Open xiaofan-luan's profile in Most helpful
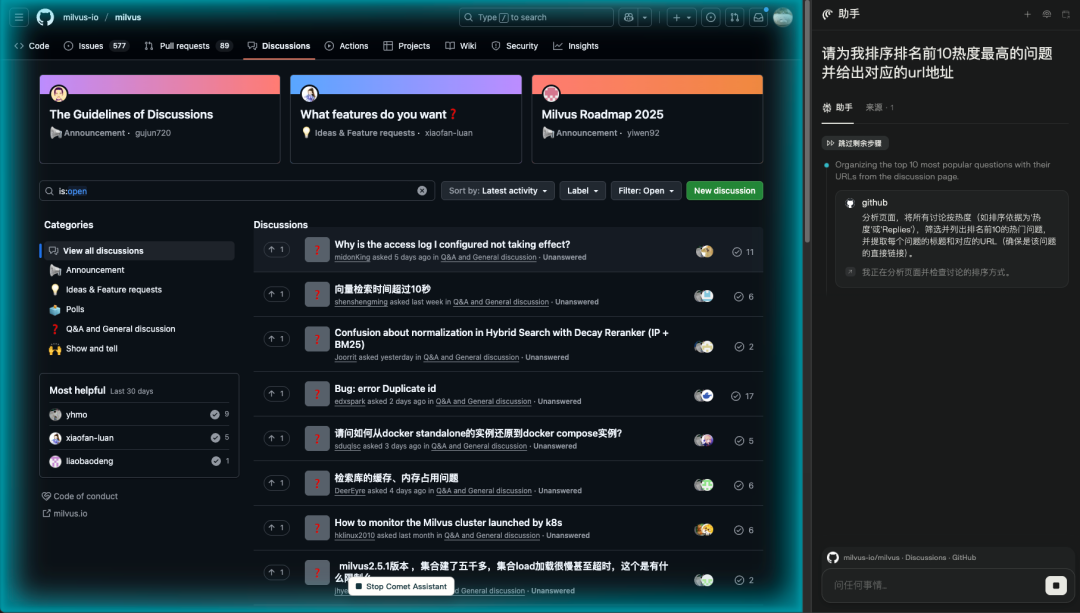This screenshot has height=613, width=1080. coord(90,438)
